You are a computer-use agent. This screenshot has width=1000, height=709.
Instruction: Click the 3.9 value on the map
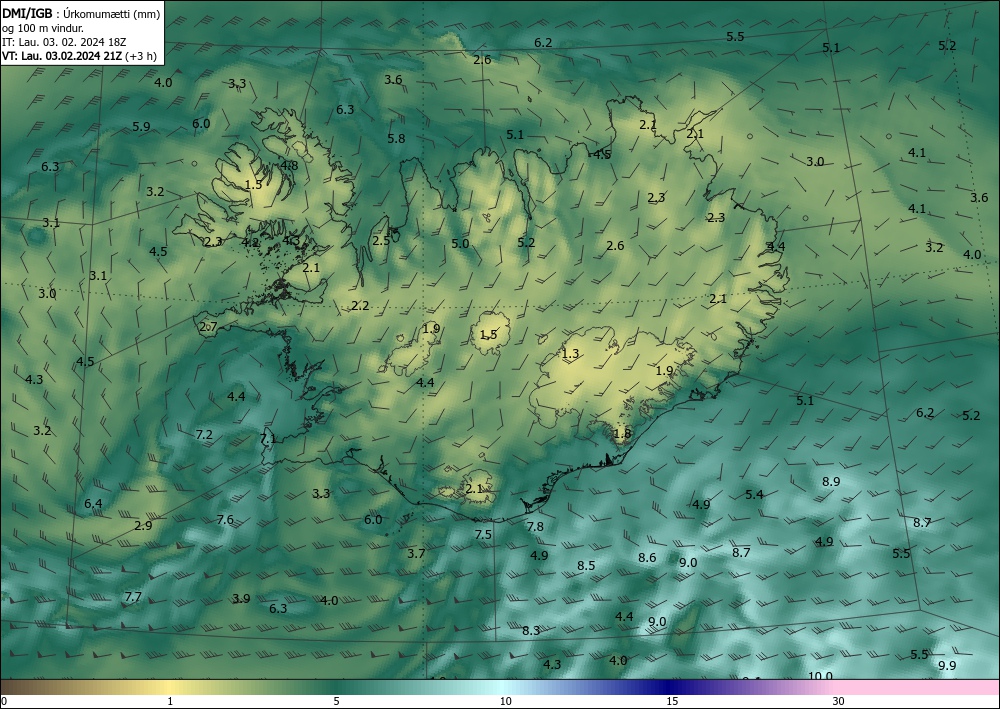(241, 599)
